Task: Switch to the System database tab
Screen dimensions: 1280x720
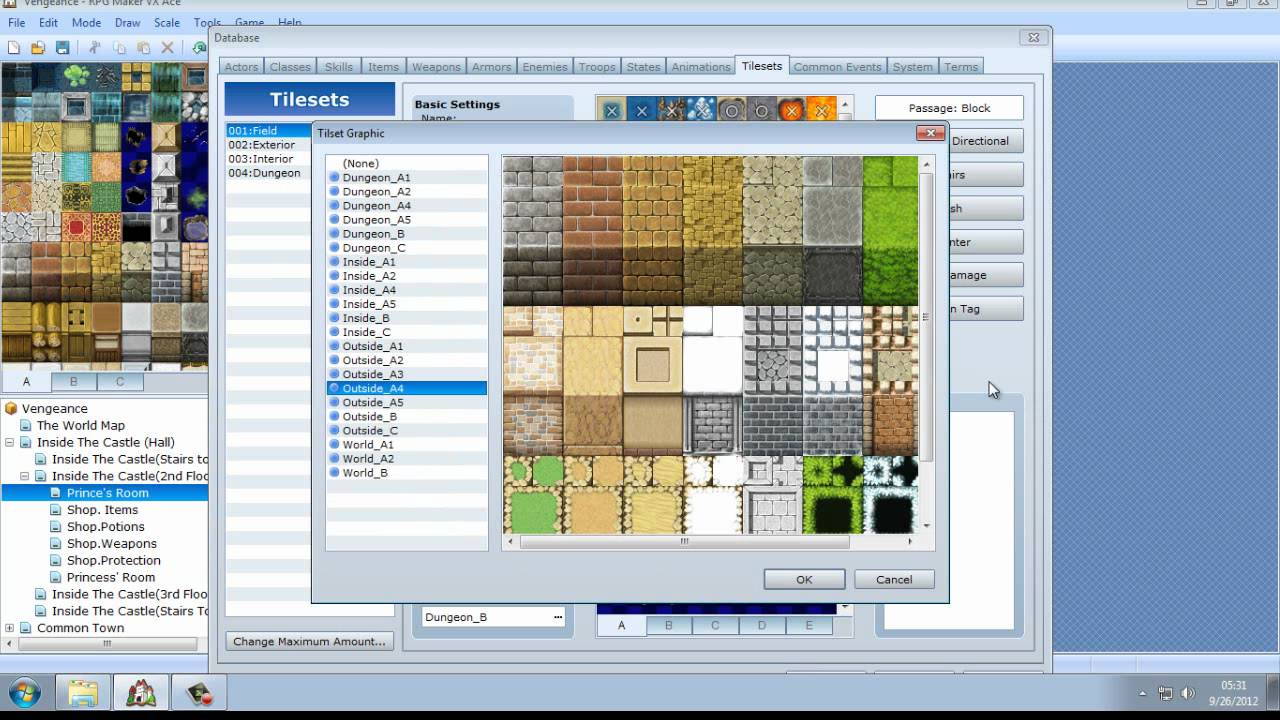Action: [x=912, y=66]
